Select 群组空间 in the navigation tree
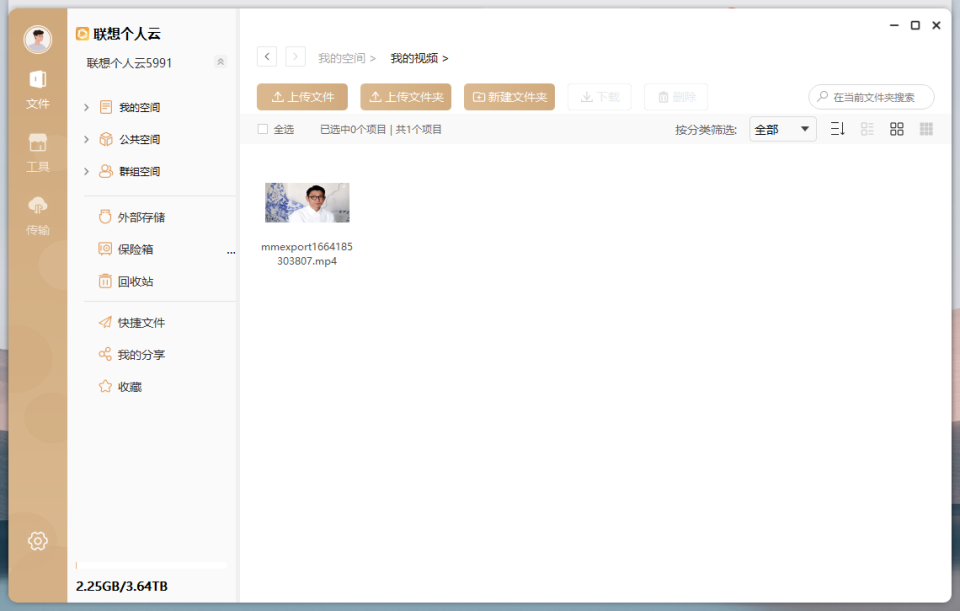Image resolution: width=960 pixels, height=611 pixels. pos(139,171)
